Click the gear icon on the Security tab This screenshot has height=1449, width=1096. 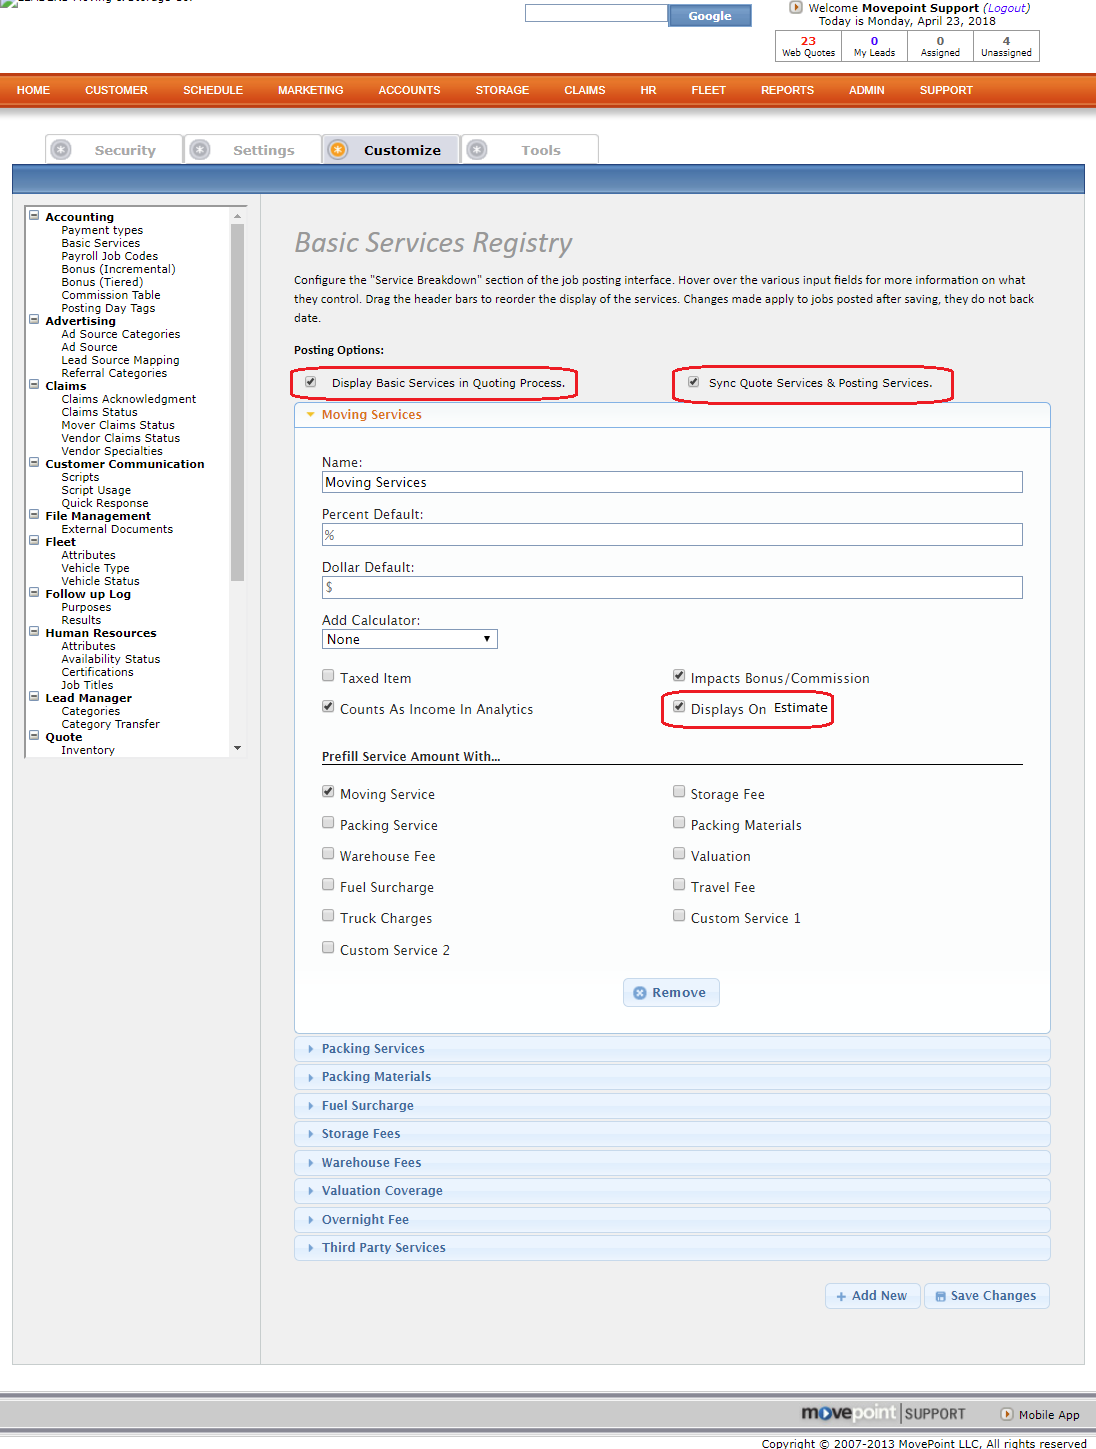[61, 150]
